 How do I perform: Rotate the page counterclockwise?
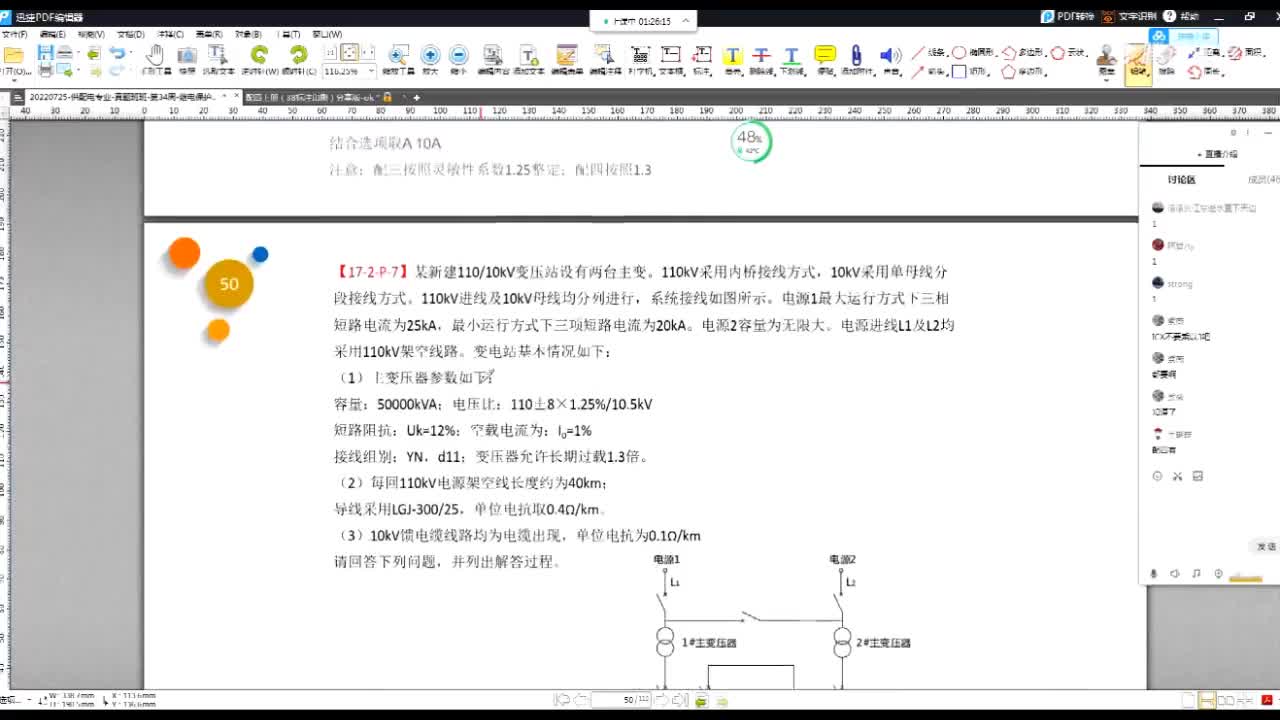(x=259, y=55)
